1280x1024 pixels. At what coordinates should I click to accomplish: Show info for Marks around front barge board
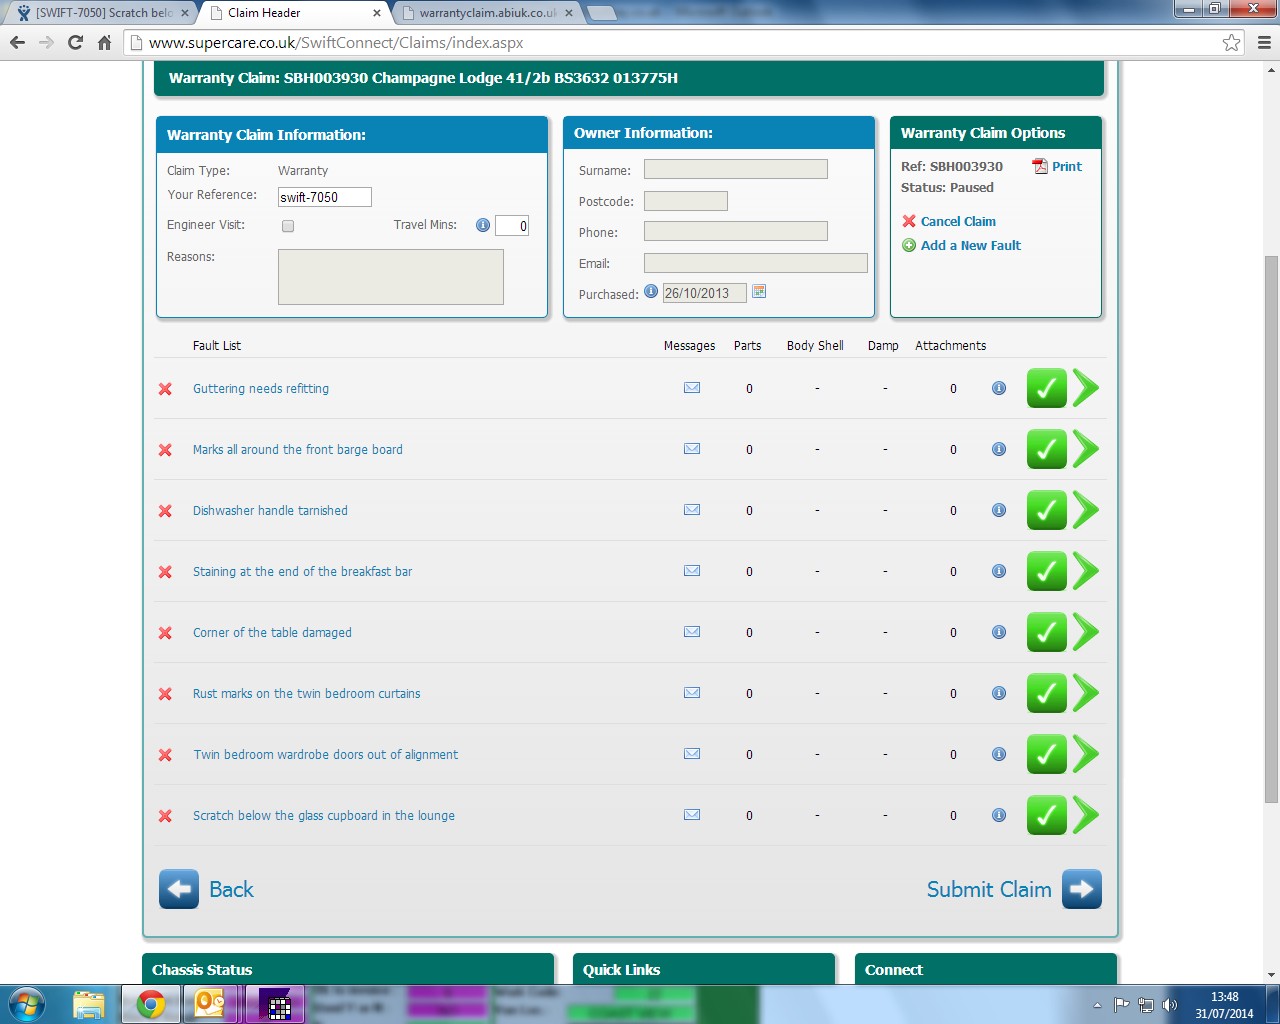click(x=999, y=449)
